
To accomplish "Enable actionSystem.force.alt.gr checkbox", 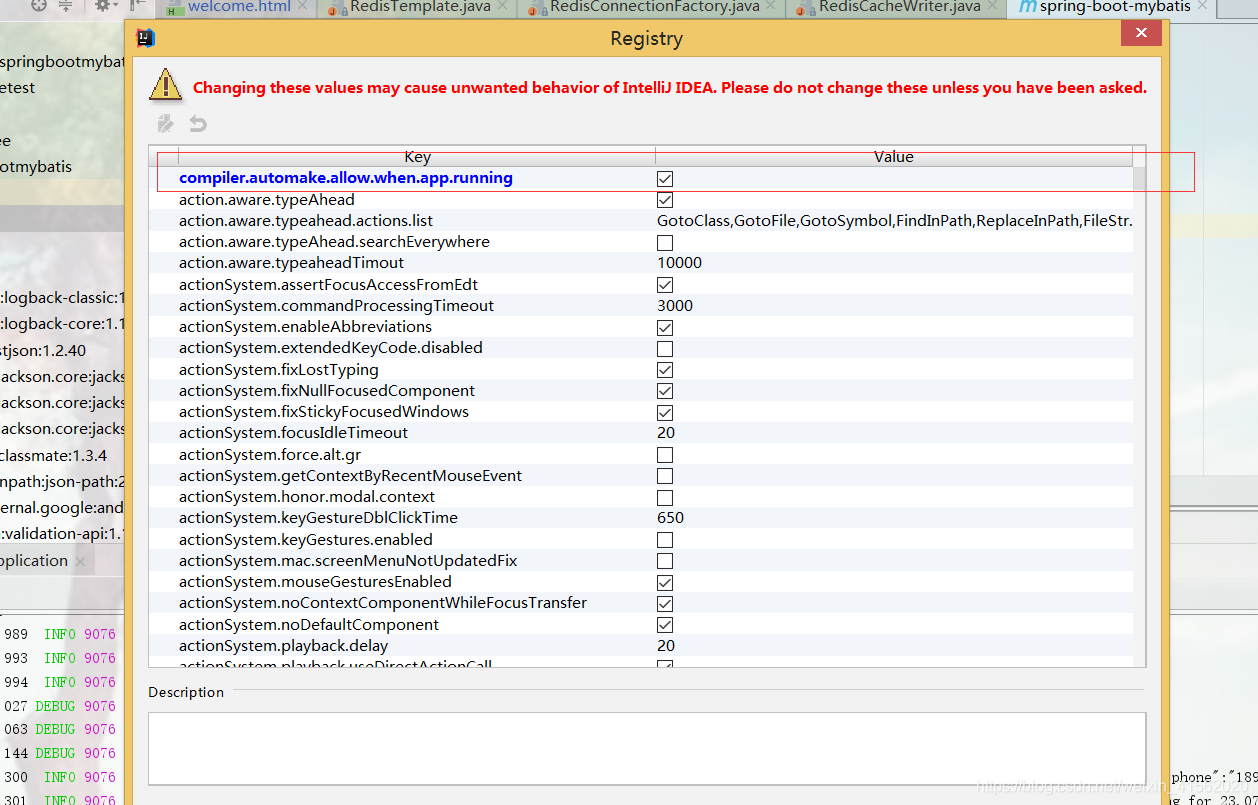I will [665, 455].
